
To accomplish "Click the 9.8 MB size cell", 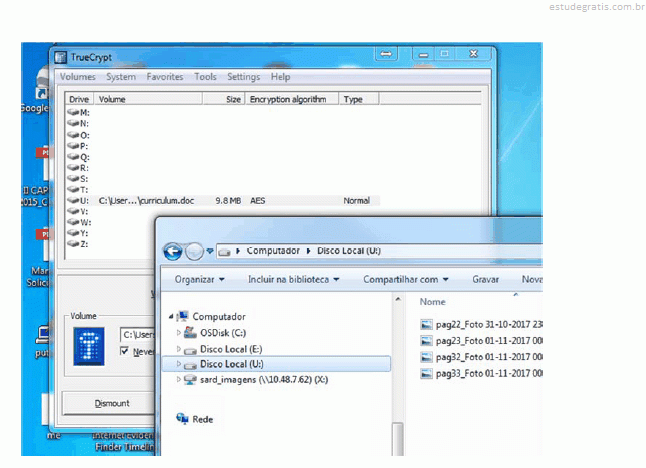I will point(228,201).
